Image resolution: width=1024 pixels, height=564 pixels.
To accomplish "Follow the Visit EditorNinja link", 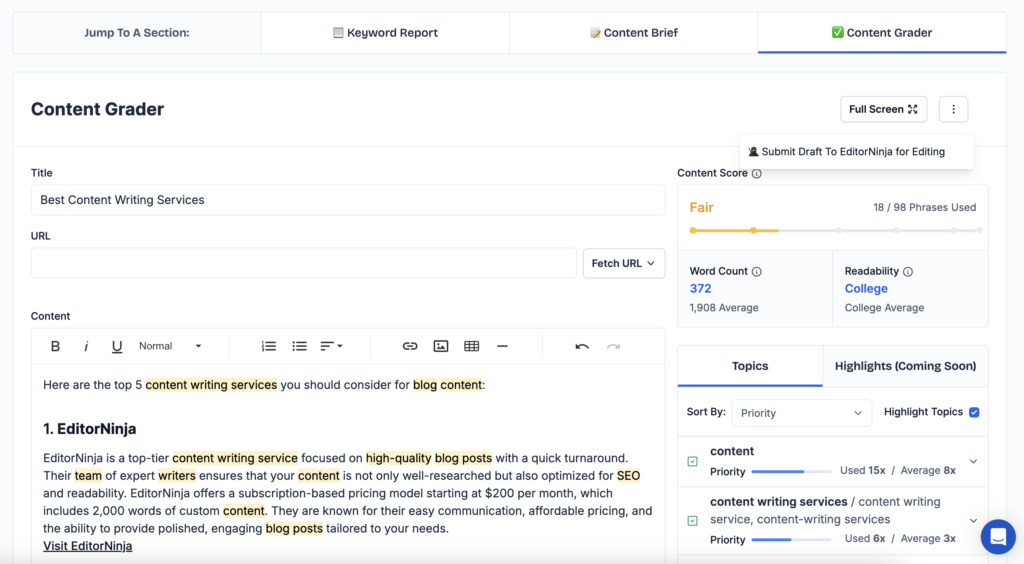I will coord(88,546).
